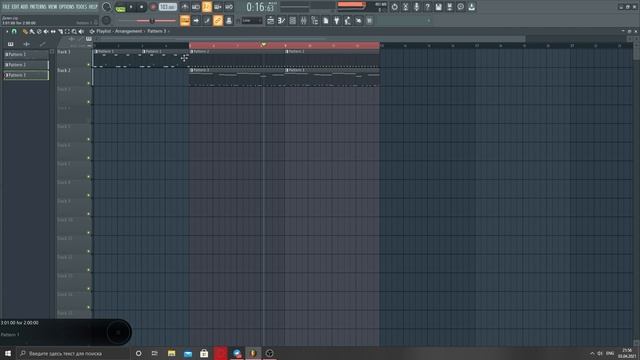Open the playlist options arrow menu
Screen dimensions: 640x360
click(x=7, y=31)
